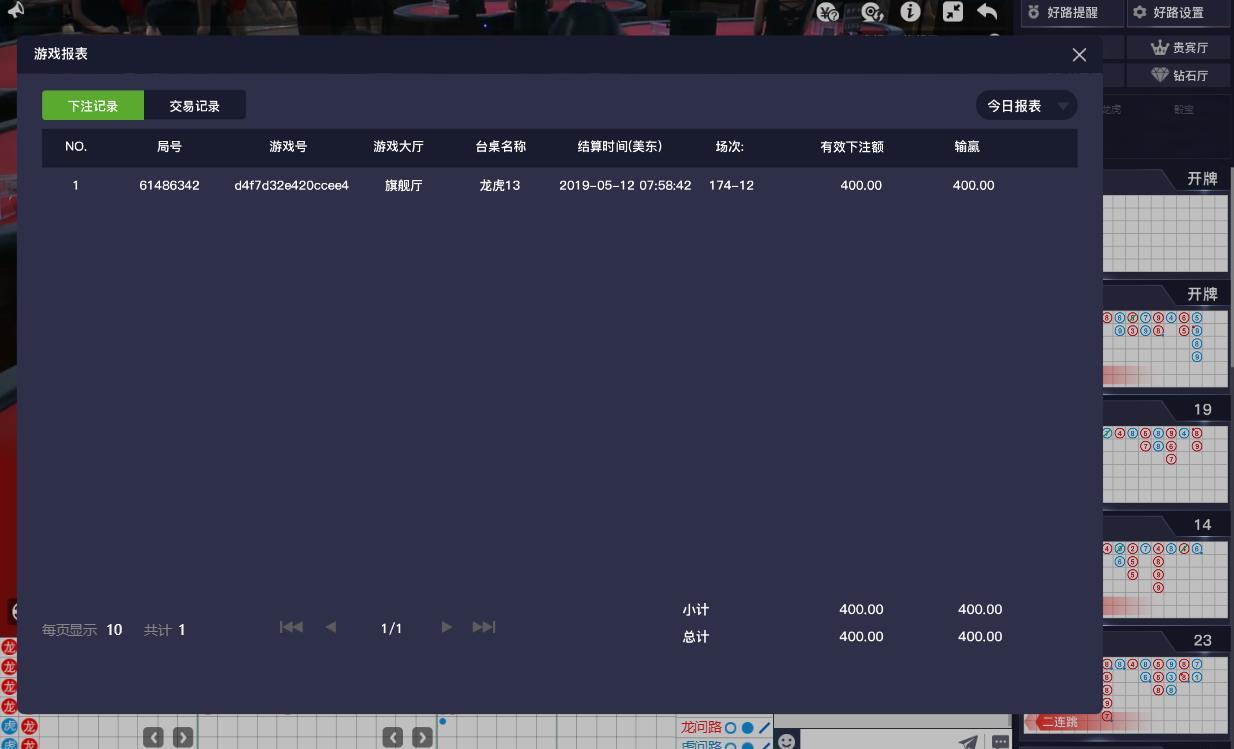Click the 好路设置 button

pyautogui.click(x=1178, y=12)
